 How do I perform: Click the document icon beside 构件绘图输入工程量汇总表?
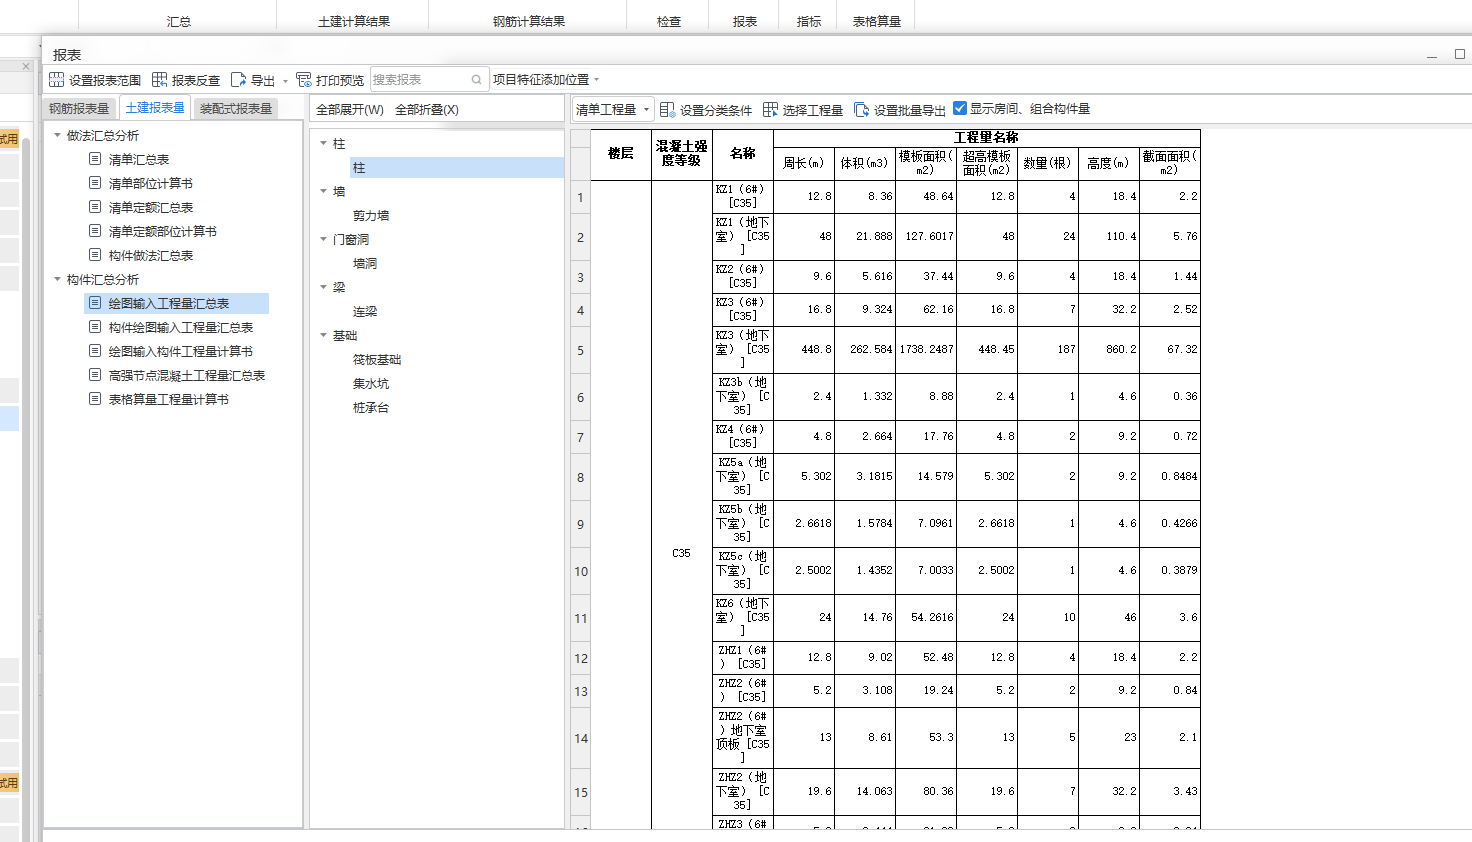point(95,327)
